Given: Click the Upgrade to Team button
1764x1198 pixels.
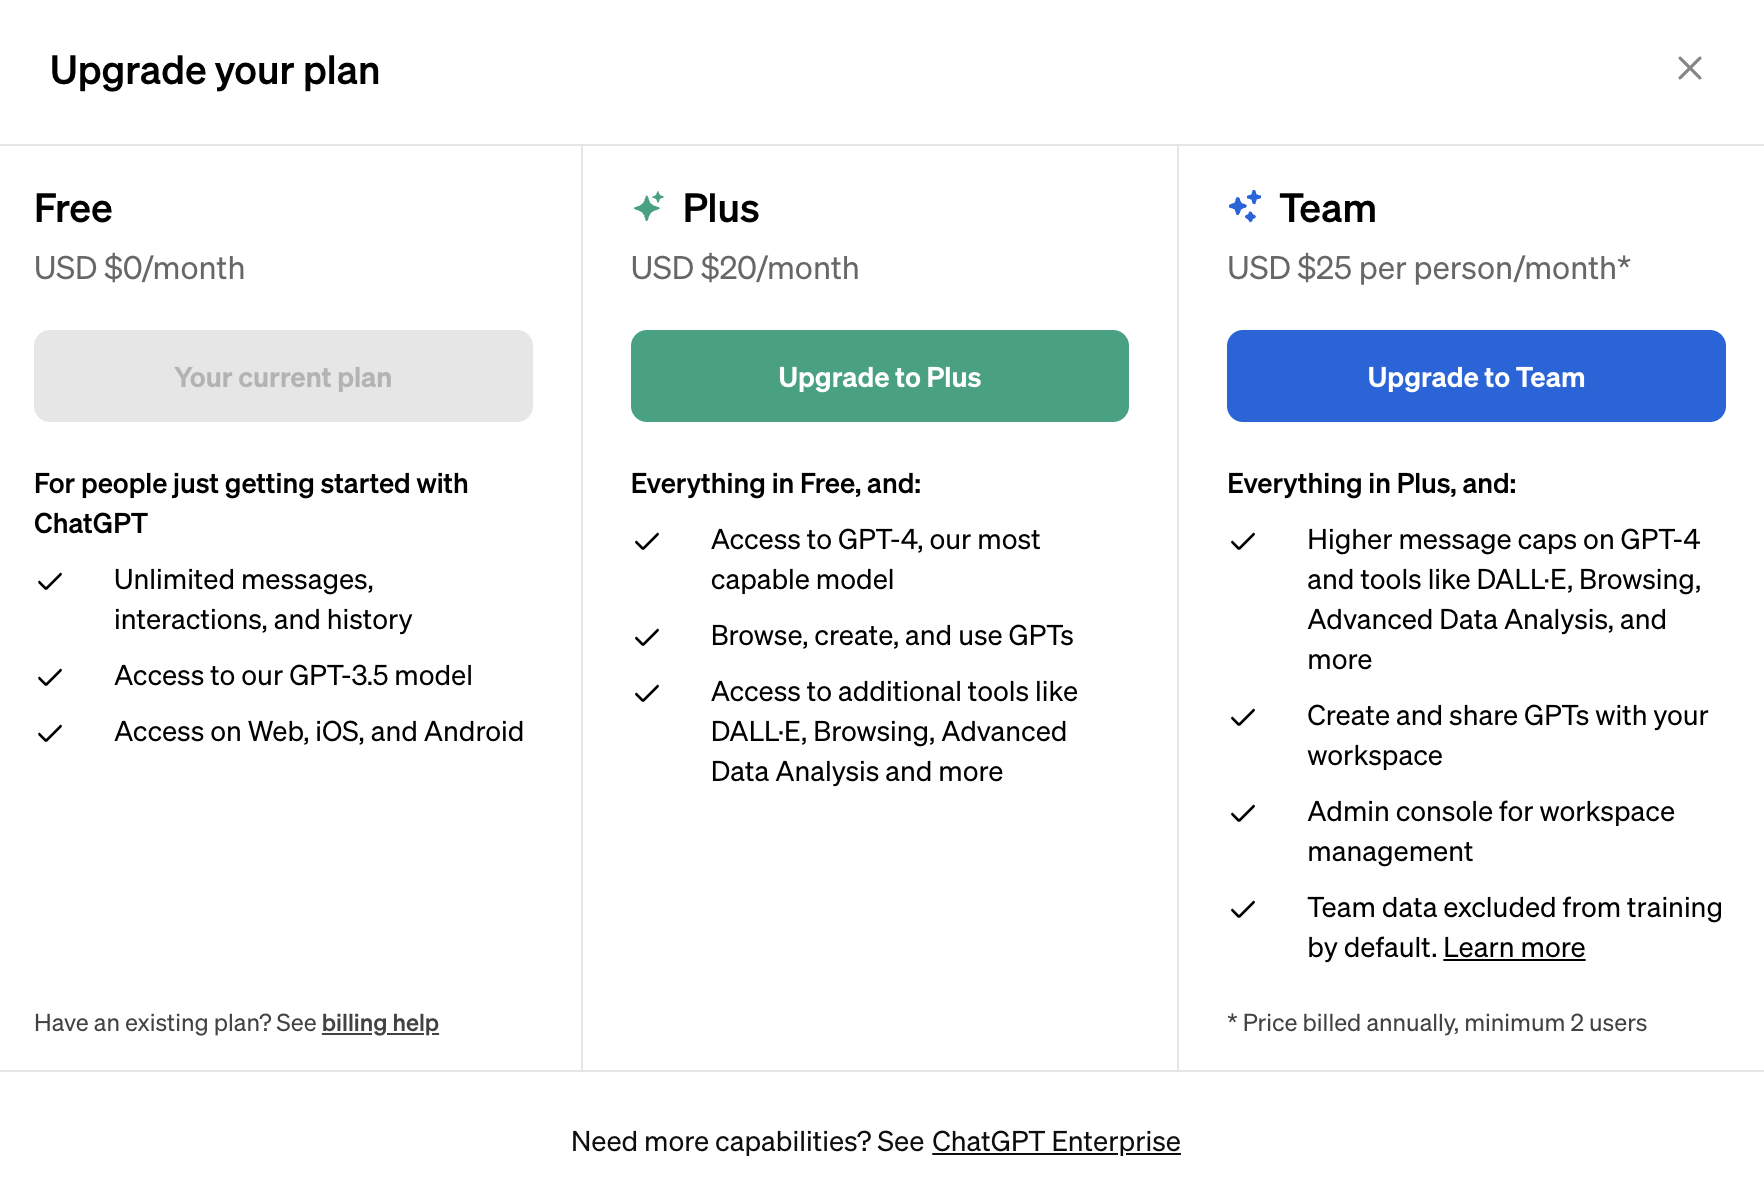Looking at the screenshot, I should pyautogui.click(x=1475, y=376).
